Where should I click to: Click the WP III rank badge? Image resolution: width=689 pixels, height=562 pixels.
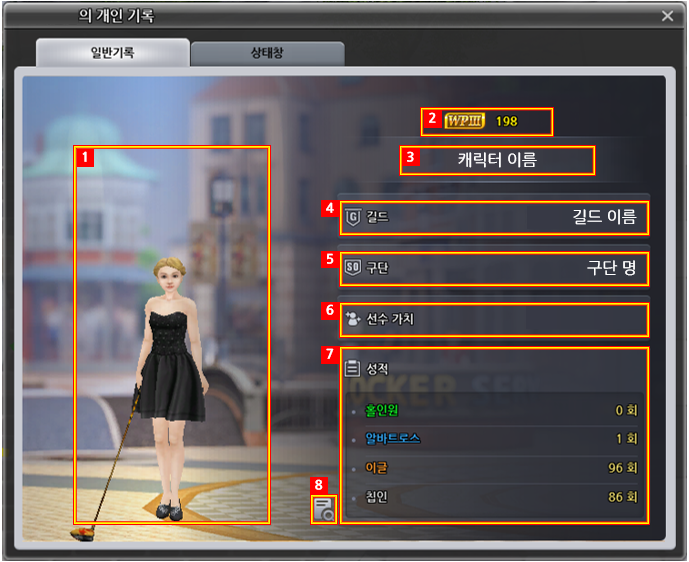464,121
